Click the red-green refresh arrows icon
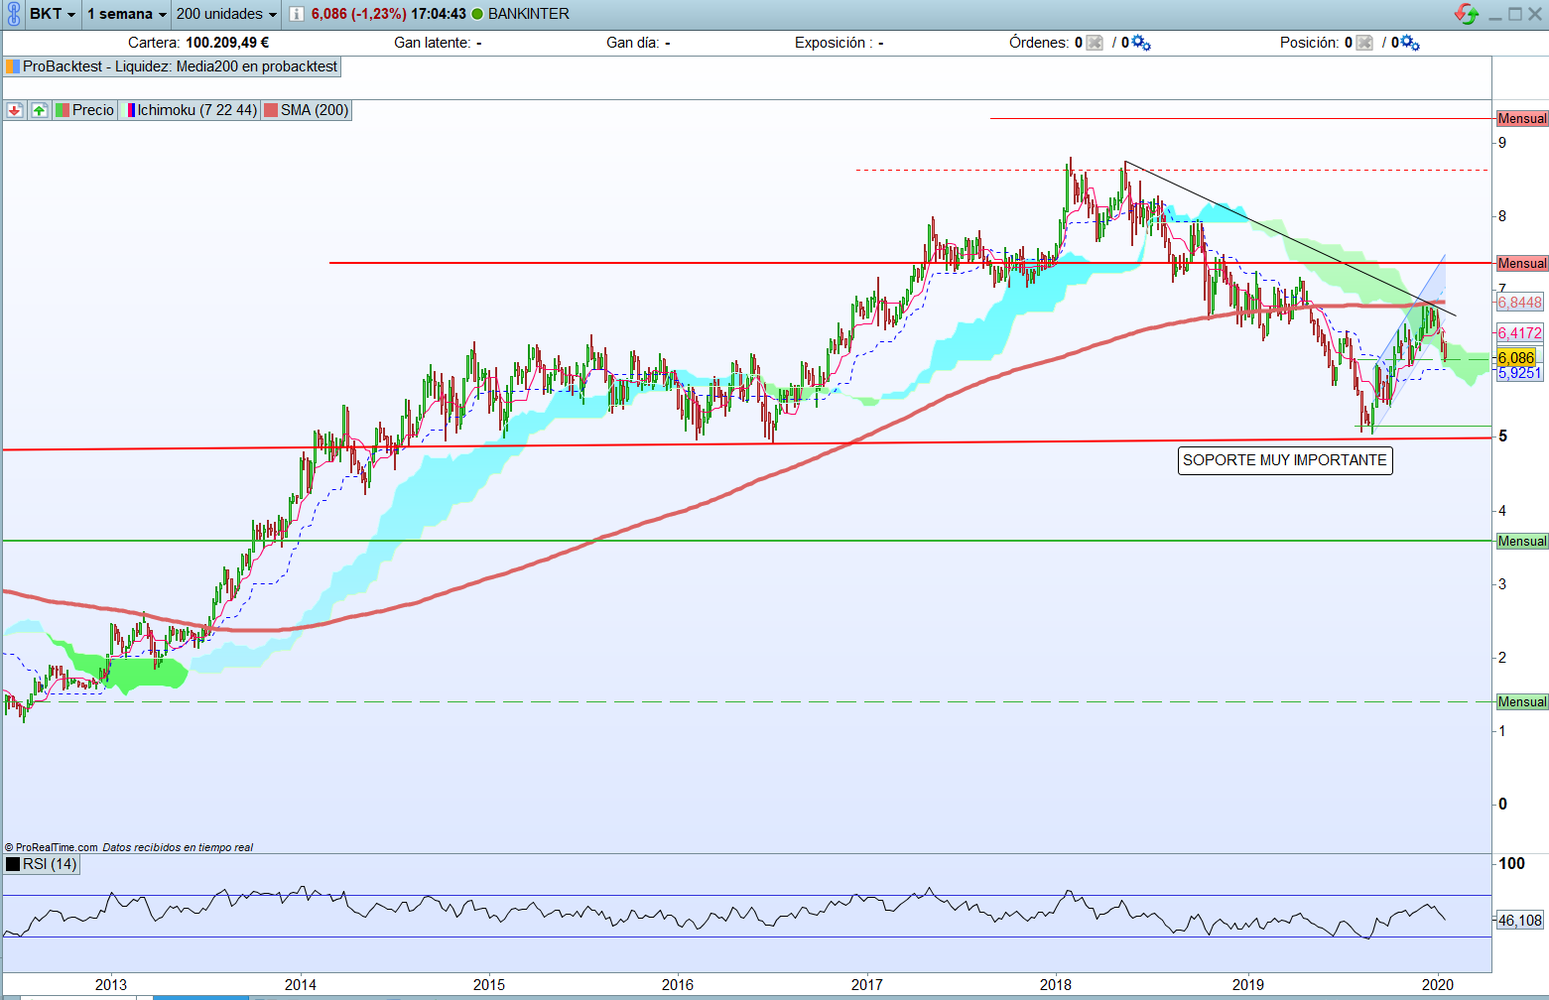 click(1466, 14)
